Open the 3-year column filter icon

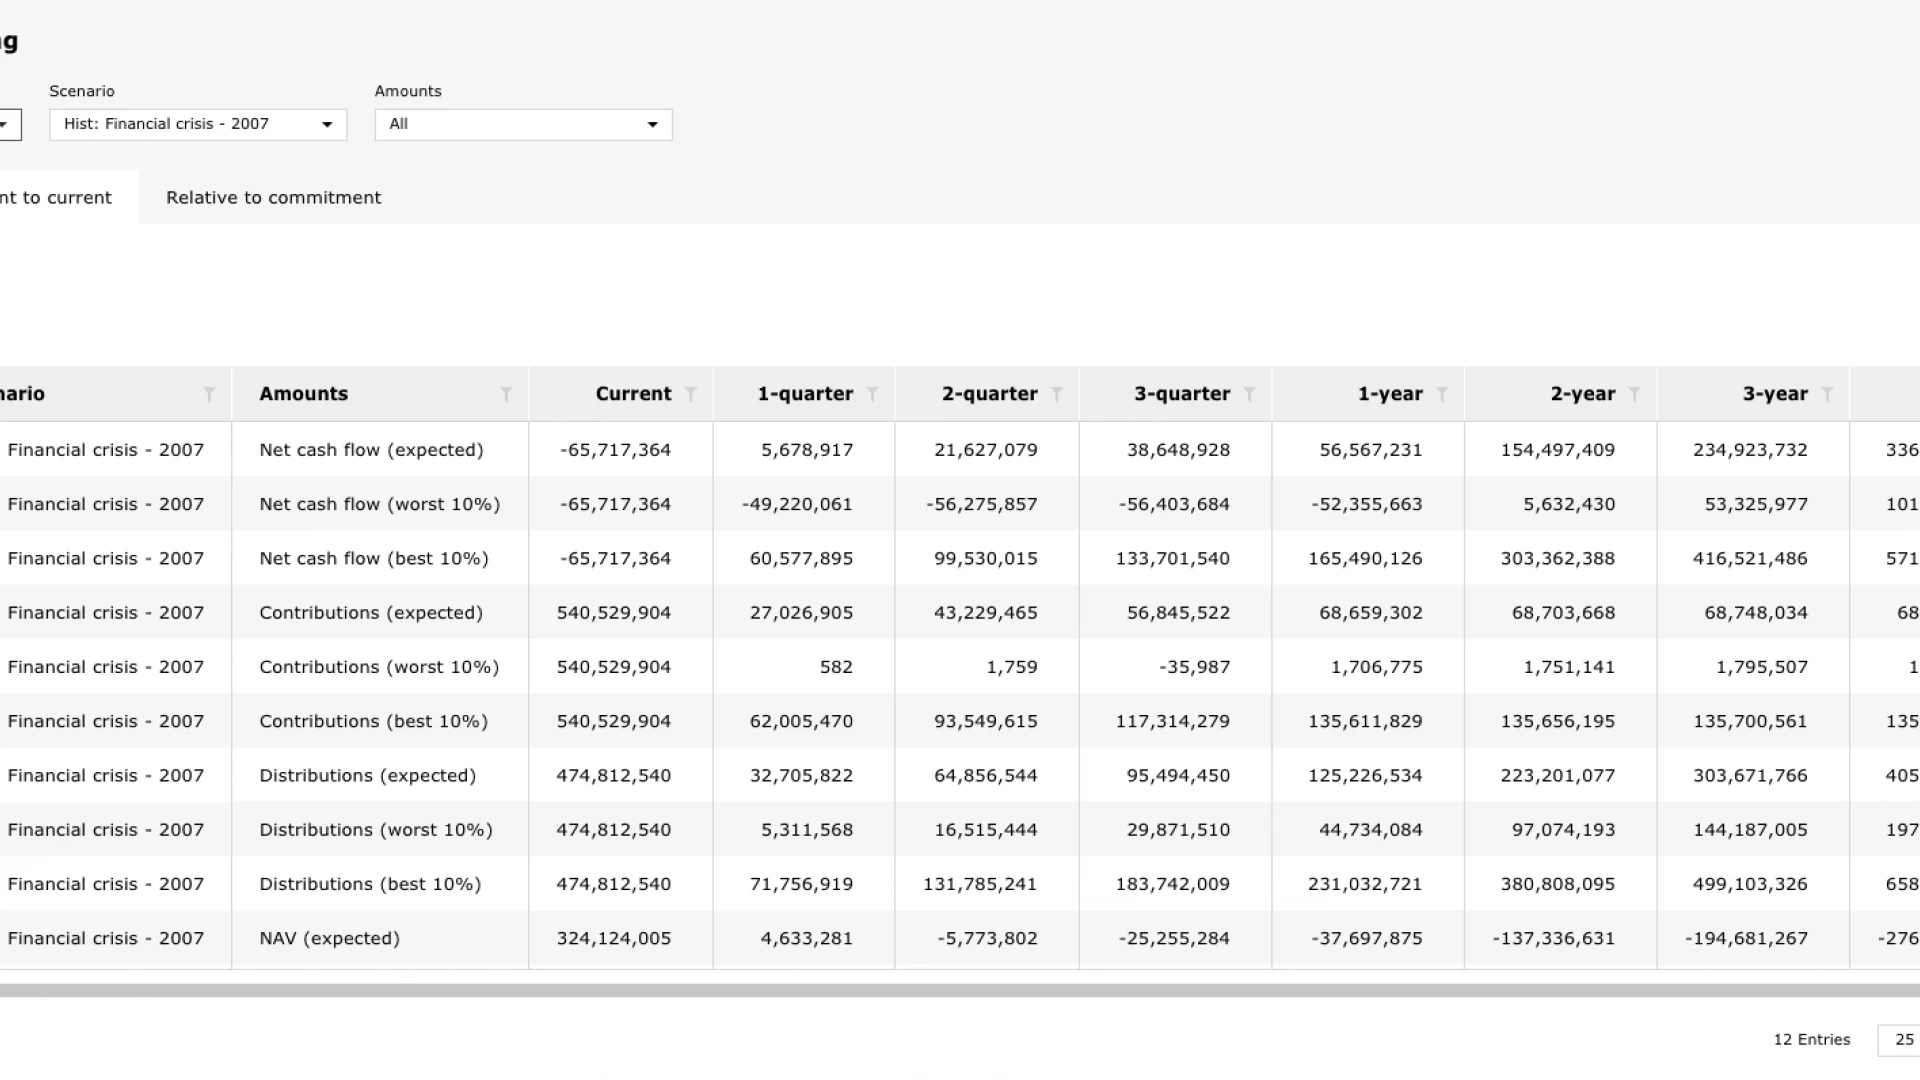(1827, 395)
